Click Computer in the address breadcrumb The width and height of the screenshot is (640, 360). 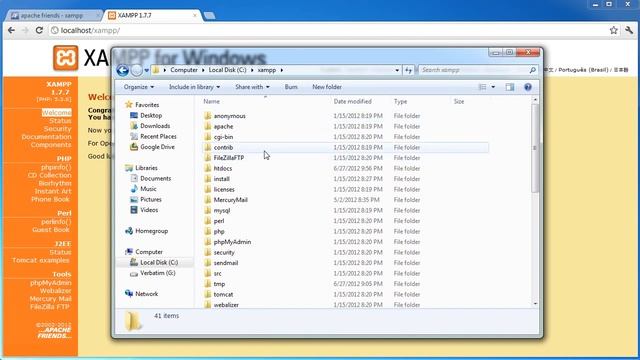184,70
